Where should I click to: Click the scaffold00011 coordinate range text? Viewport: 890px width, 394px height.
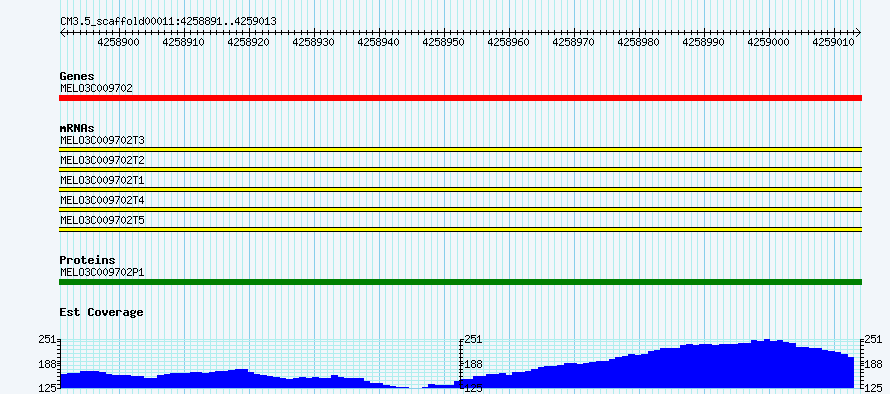click(169, 22)
